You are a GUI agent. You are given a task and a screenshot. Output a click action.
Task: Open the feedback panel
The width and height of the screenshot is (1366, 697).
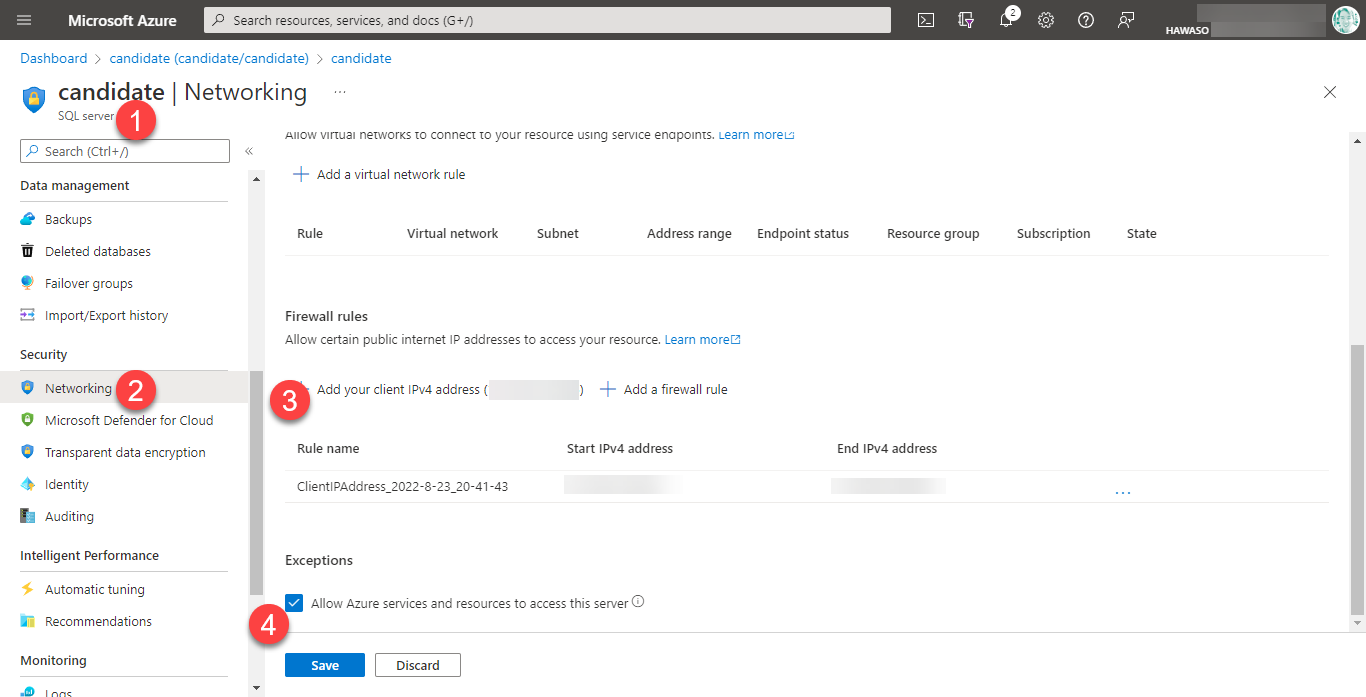pyautogui.click(x=1125, y=19)
